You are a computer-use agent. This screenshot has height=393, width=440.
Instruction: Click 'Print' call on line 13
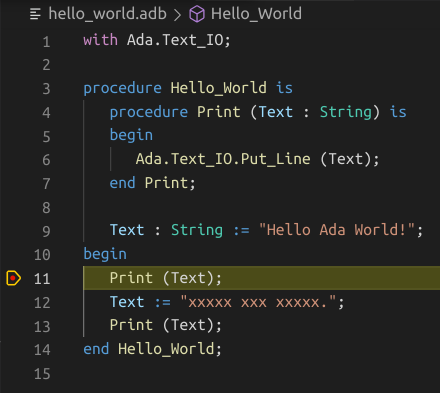(131, 325)
